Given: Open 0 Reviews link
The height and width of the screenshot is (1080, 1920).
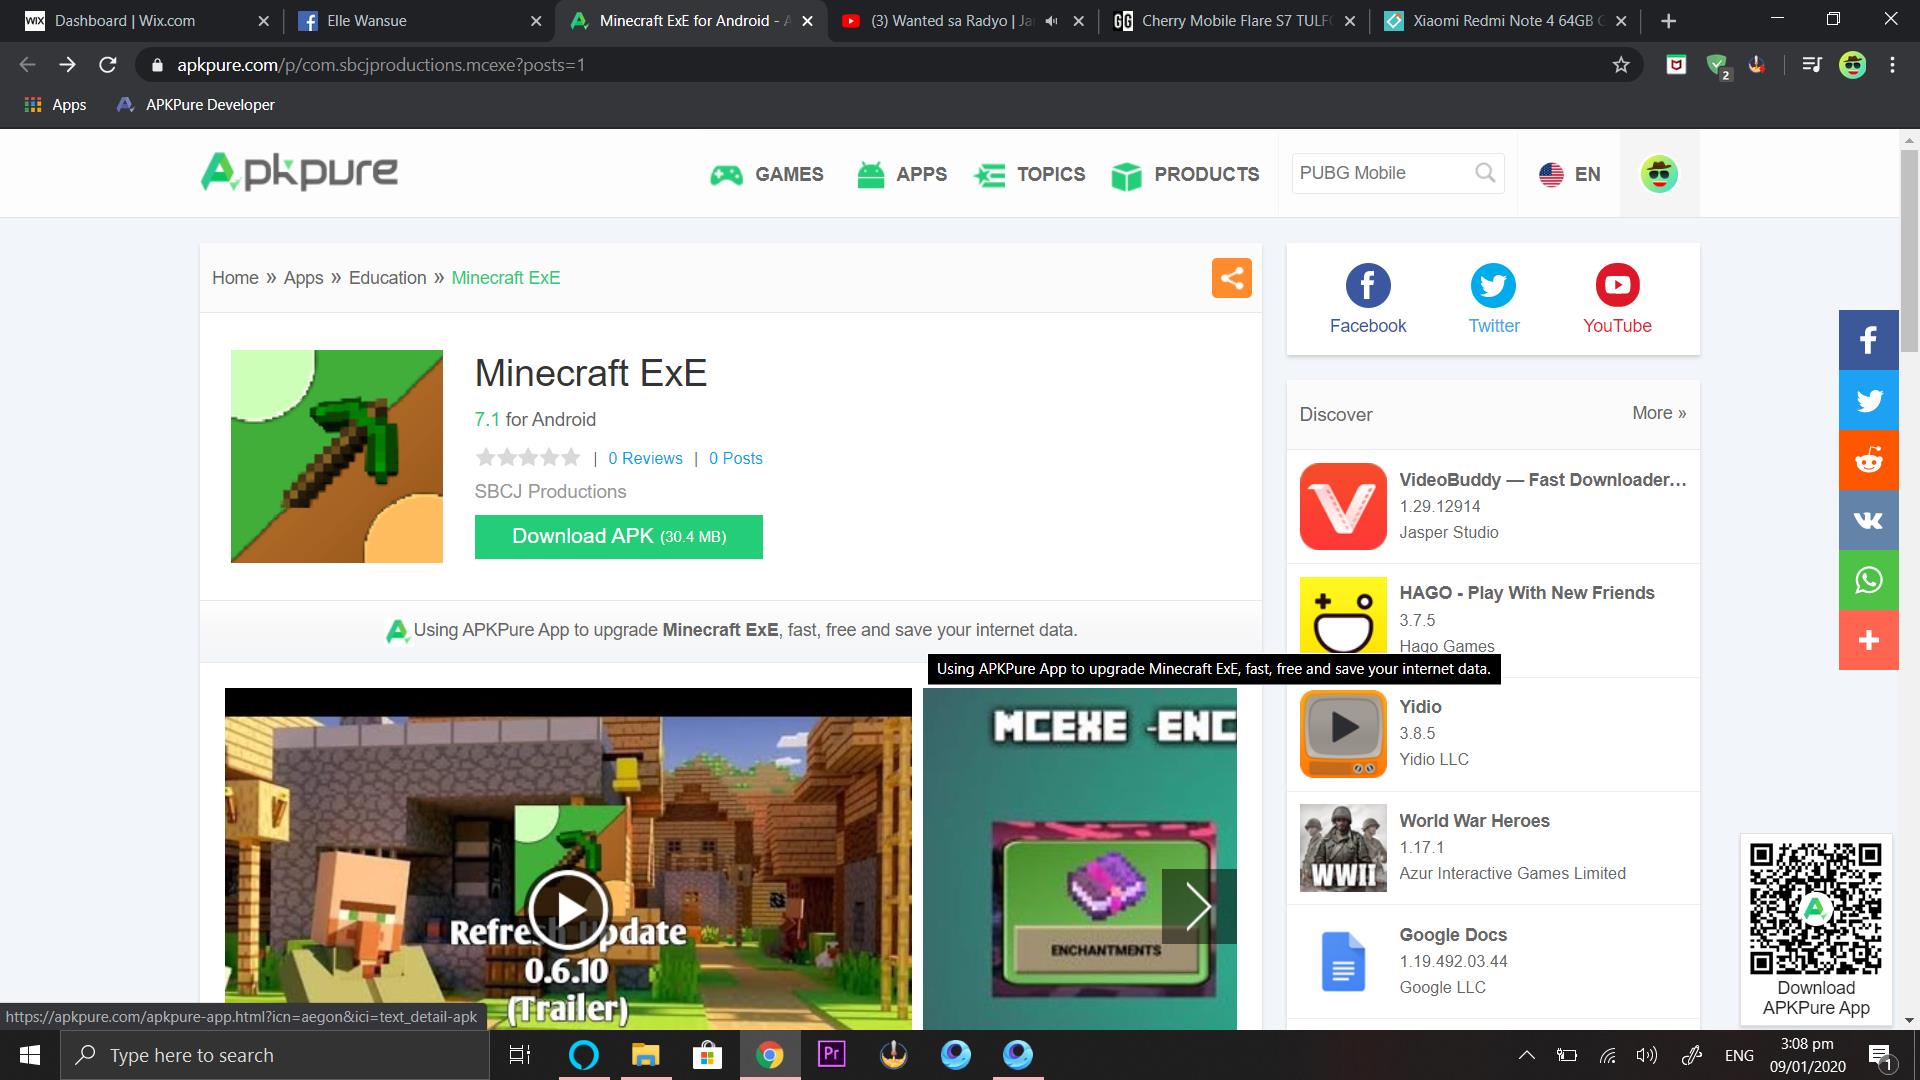Looking at the screenshot, I should [x=645, y=458].
